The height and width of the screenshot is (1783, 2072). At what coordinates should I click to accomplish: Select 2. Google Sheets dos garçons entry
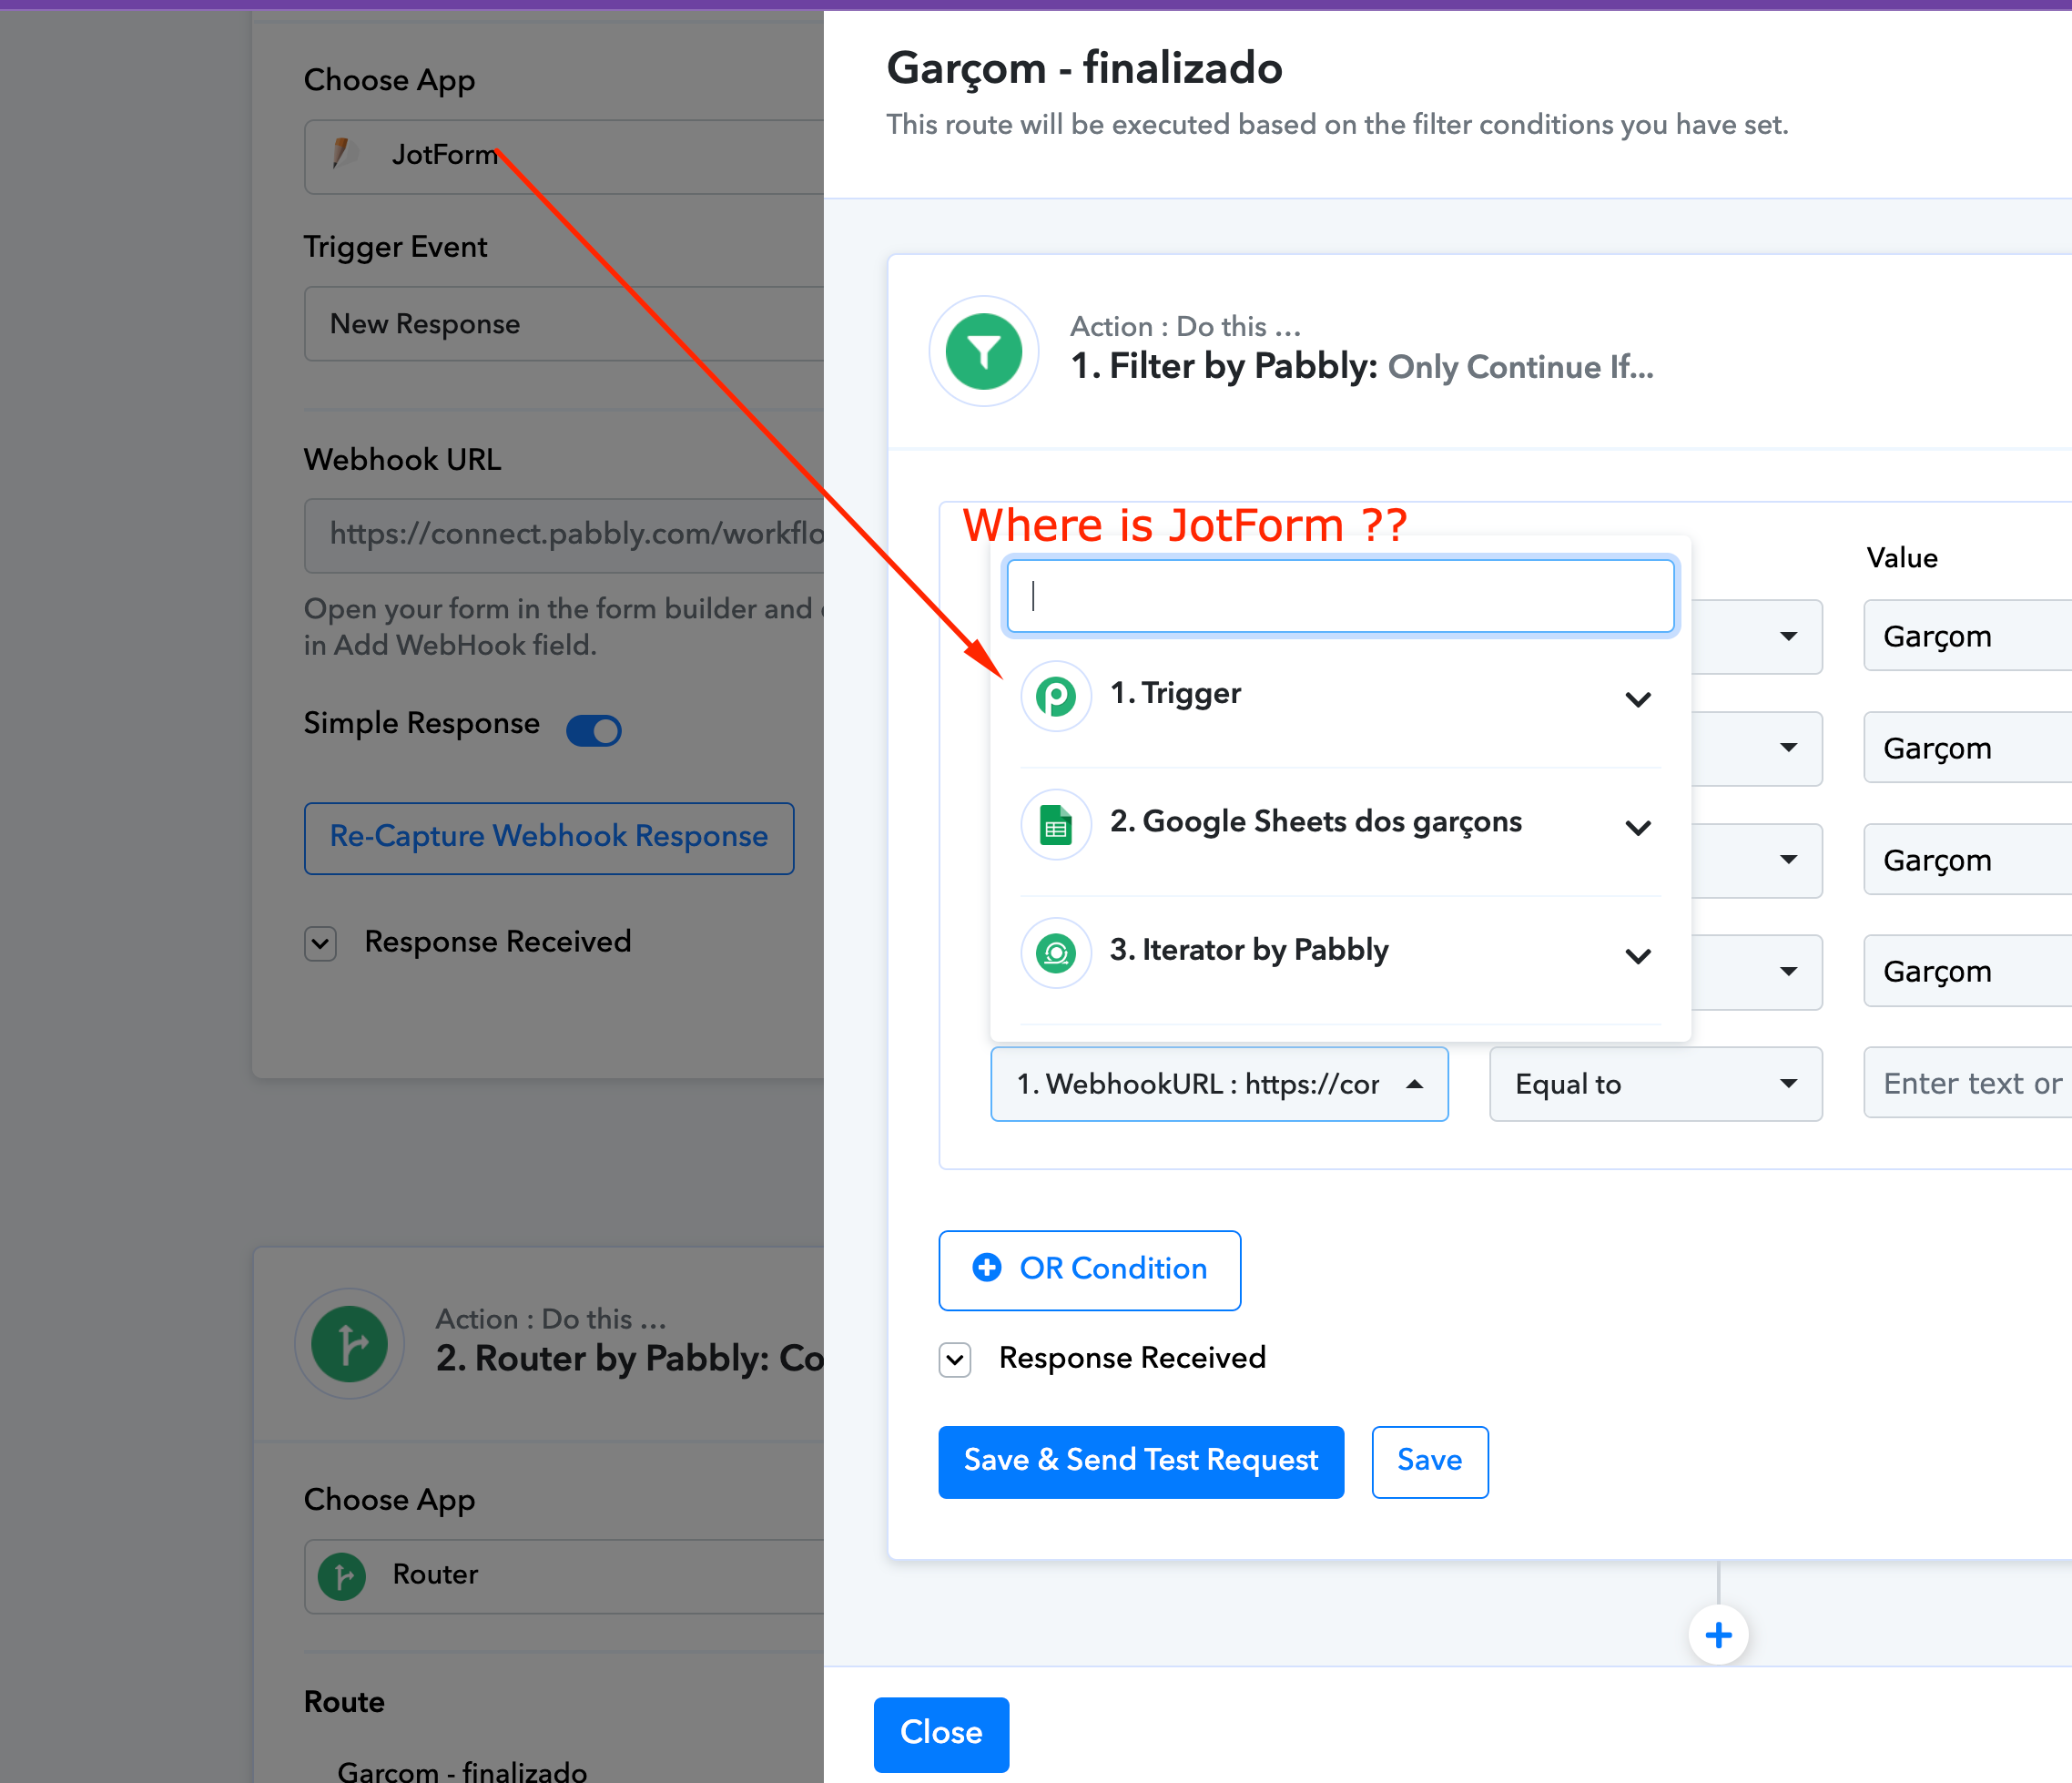click(1340, 825)
